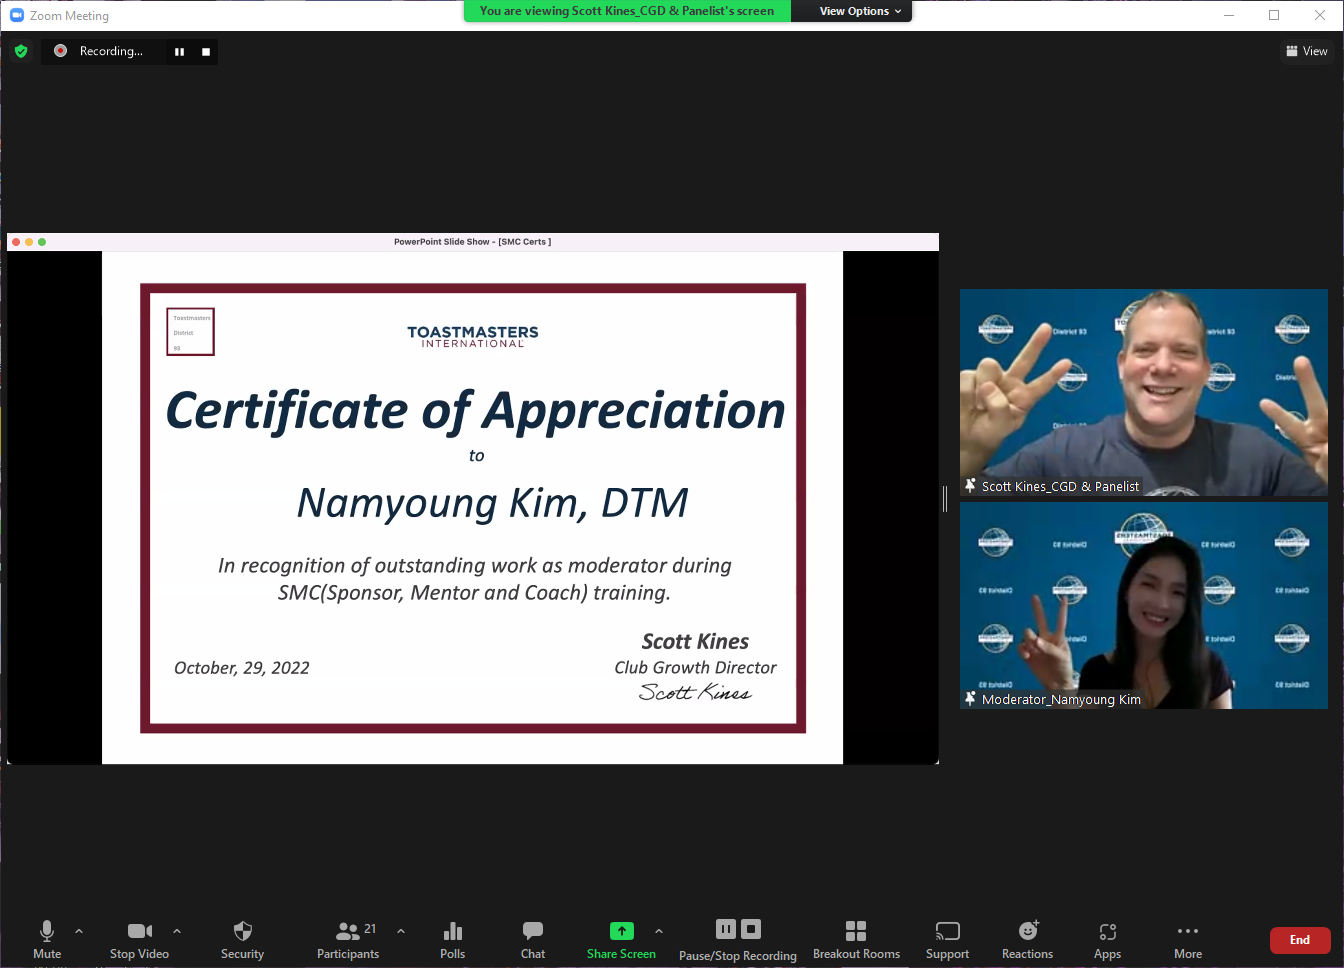Open the Security shield menu

pos(242,939)
